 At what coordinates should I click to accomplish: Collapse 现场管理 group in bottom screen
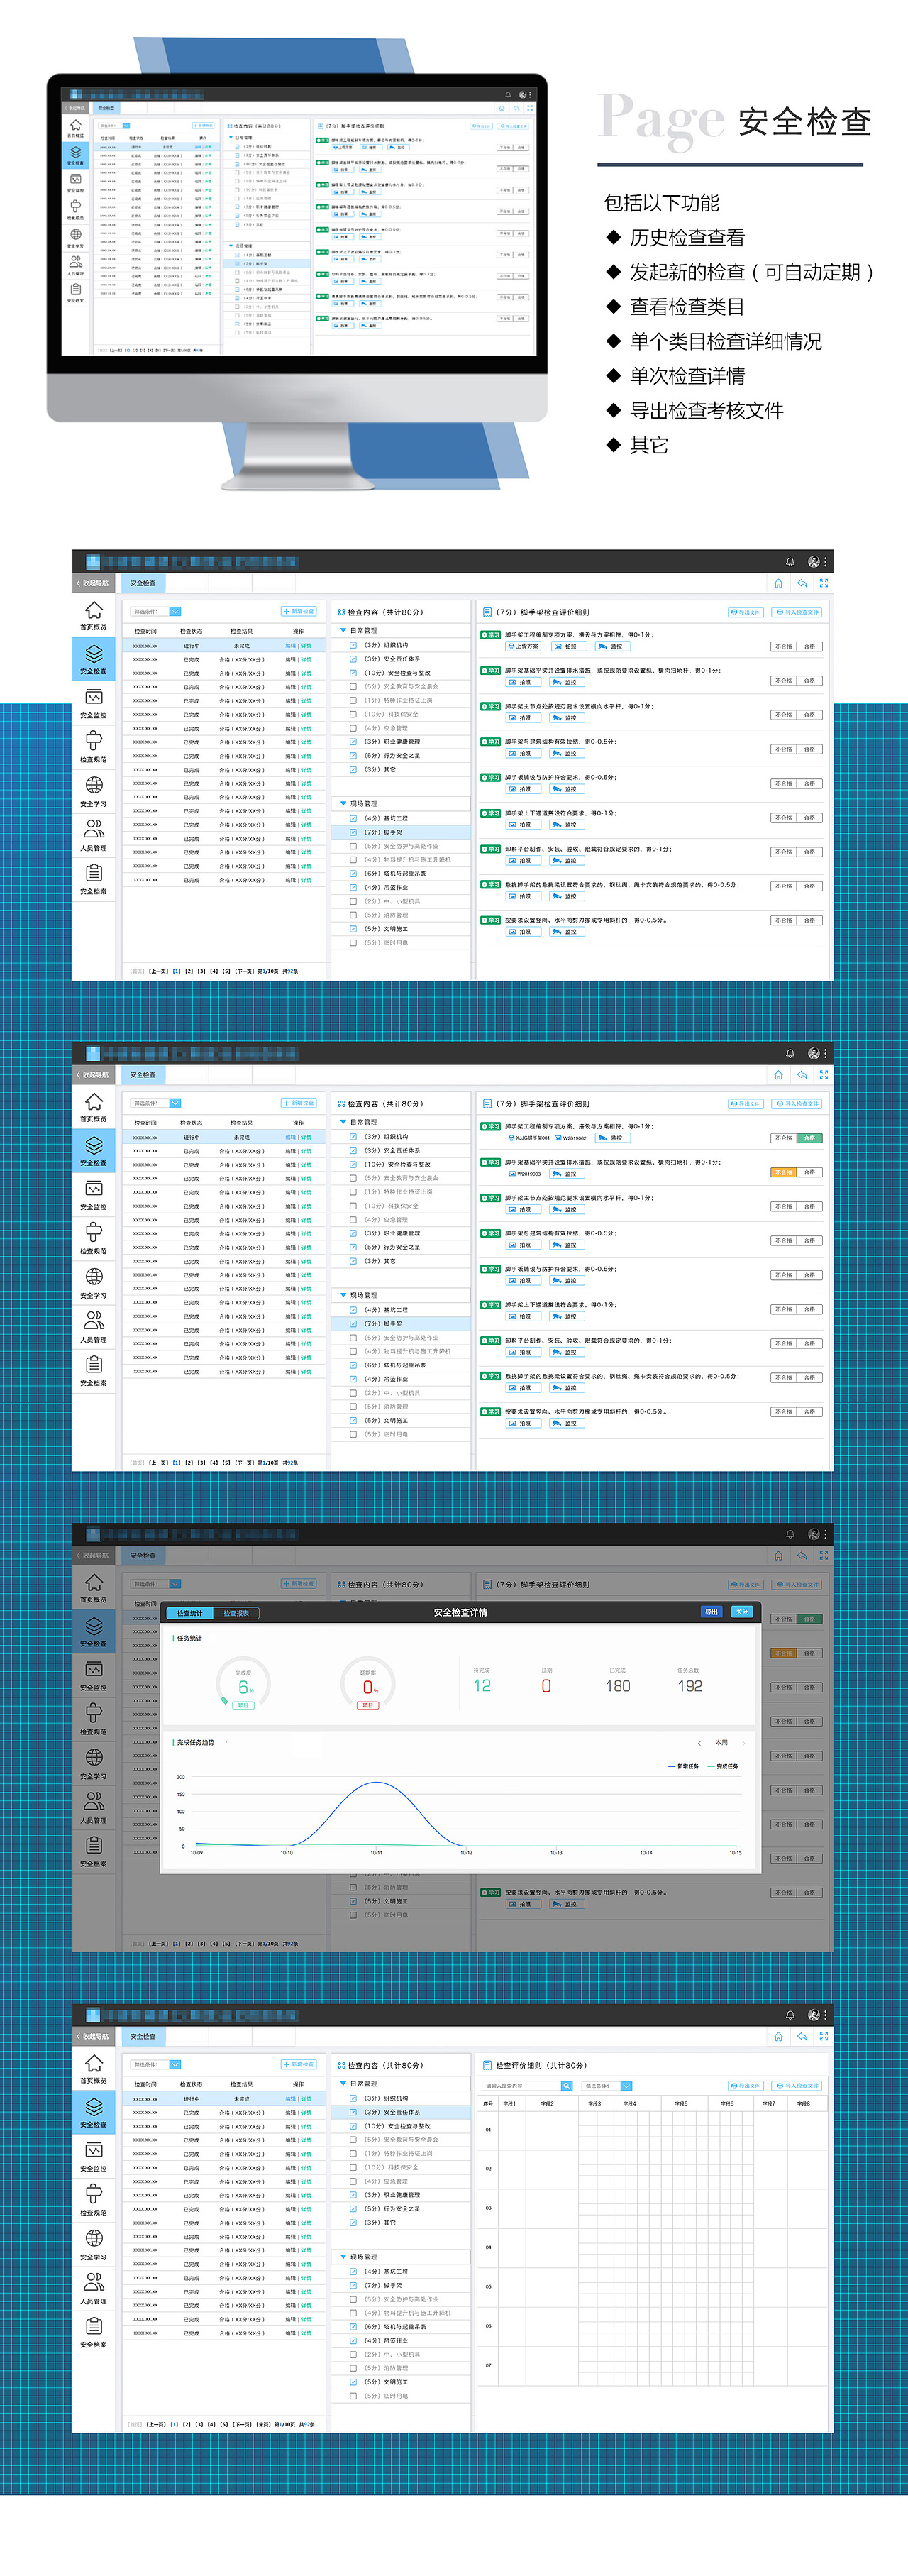coord(342,2257)
